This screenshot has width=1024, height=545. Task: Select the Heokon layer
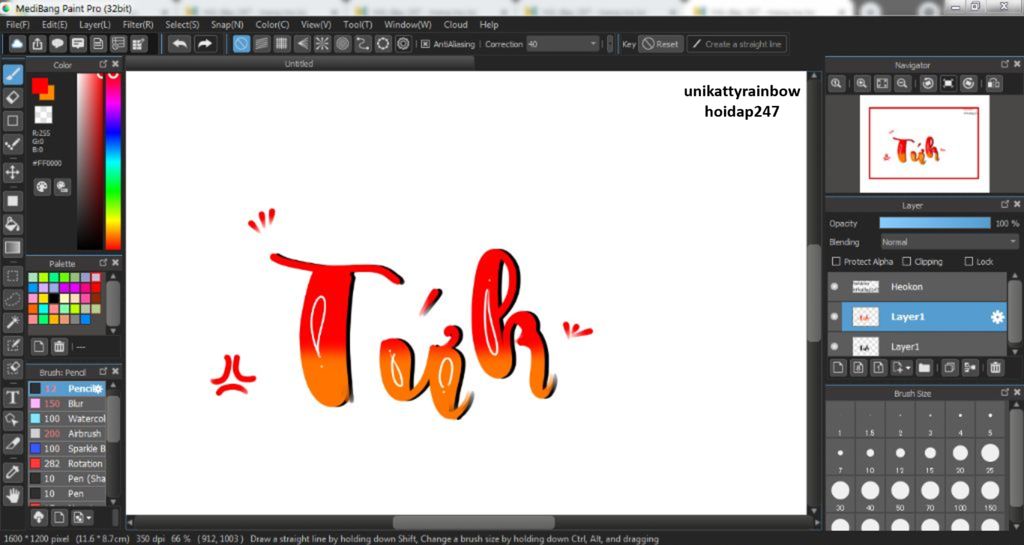pyautogui.click(x=918, y=287)
